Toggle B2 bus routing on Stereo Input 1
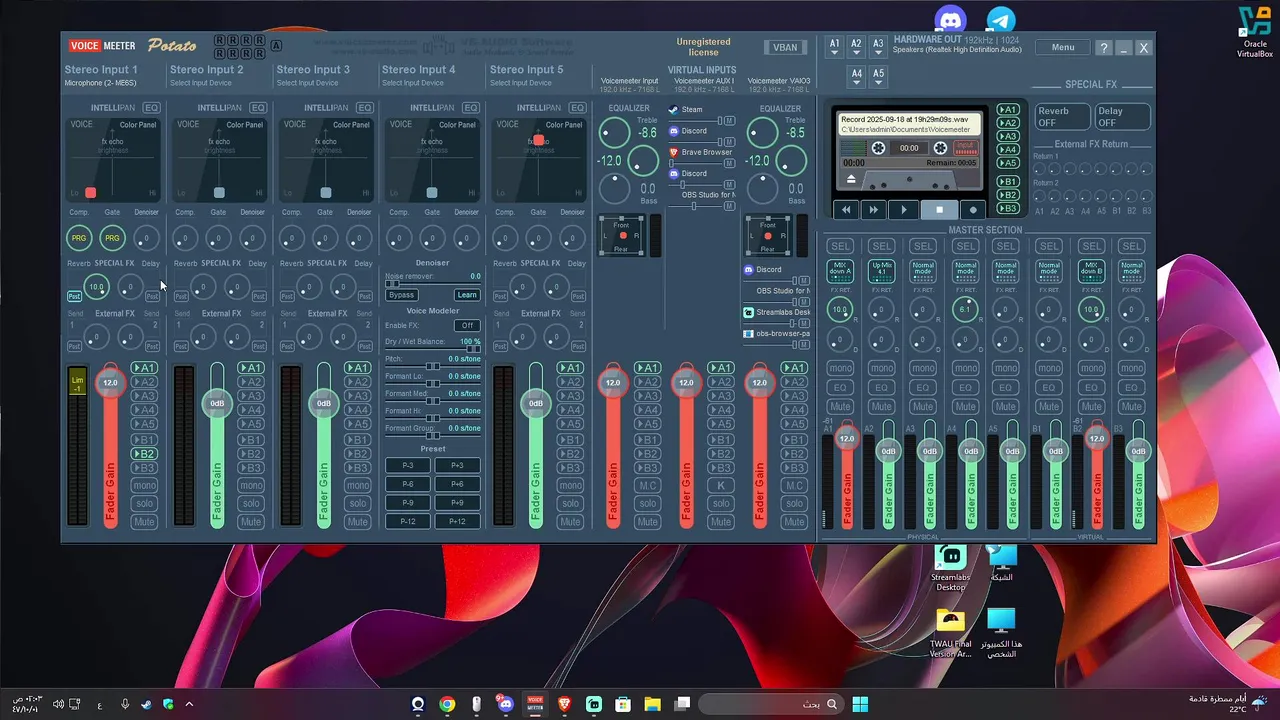 145,454
